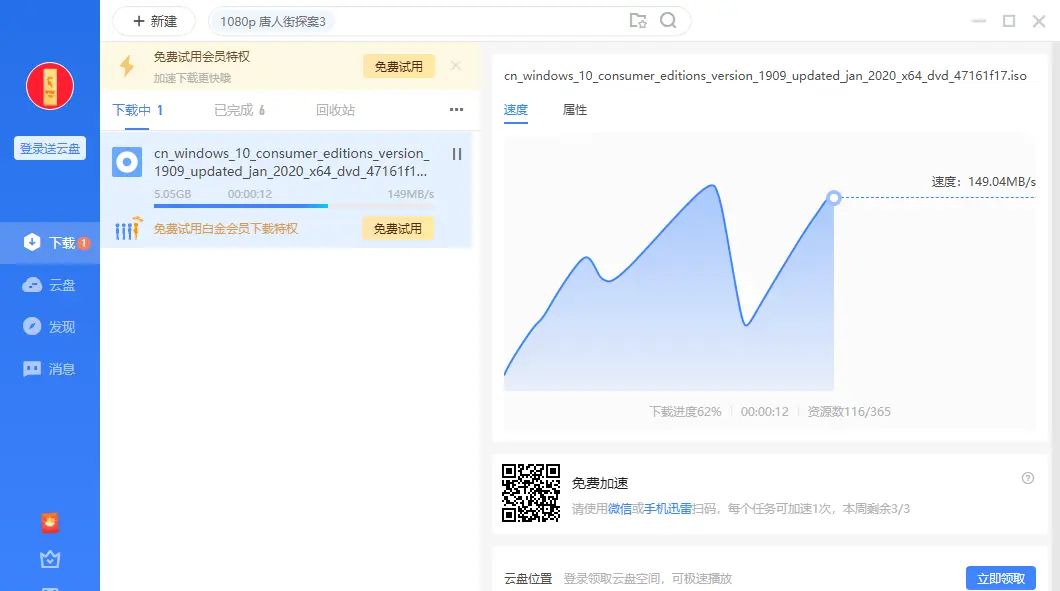The height and width of the screenshot is (591, 1060).
Task: Click the help question mark icon
Action: (1028, 478)
